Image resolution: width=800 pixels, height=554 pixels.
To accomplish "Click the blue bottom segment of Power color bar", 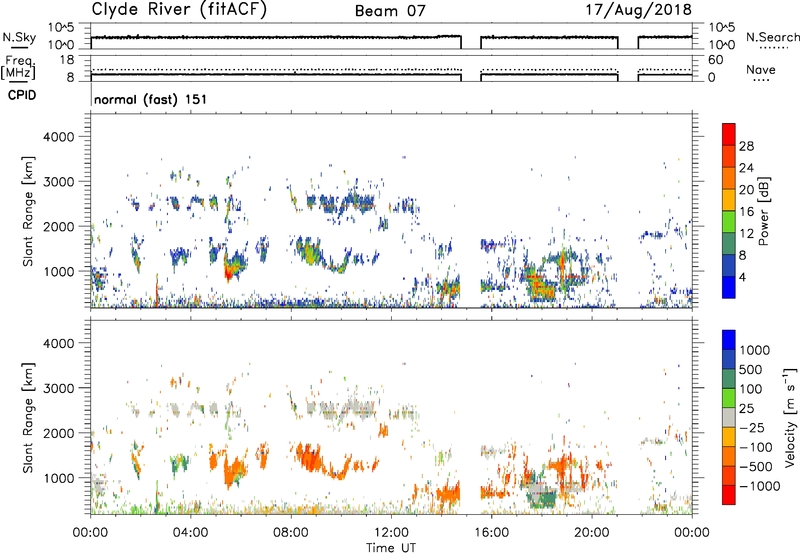I will tap(729, 287).
